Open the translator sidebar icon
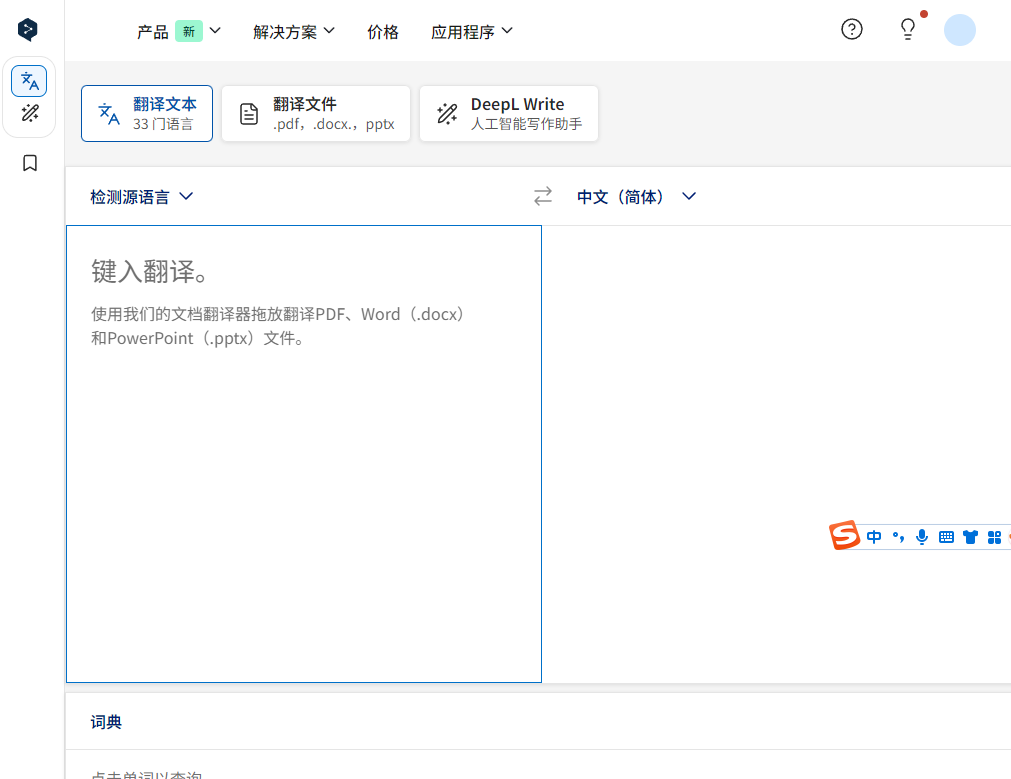Image resolution: width=1011 pixels, height=779 pixels. 29,81
